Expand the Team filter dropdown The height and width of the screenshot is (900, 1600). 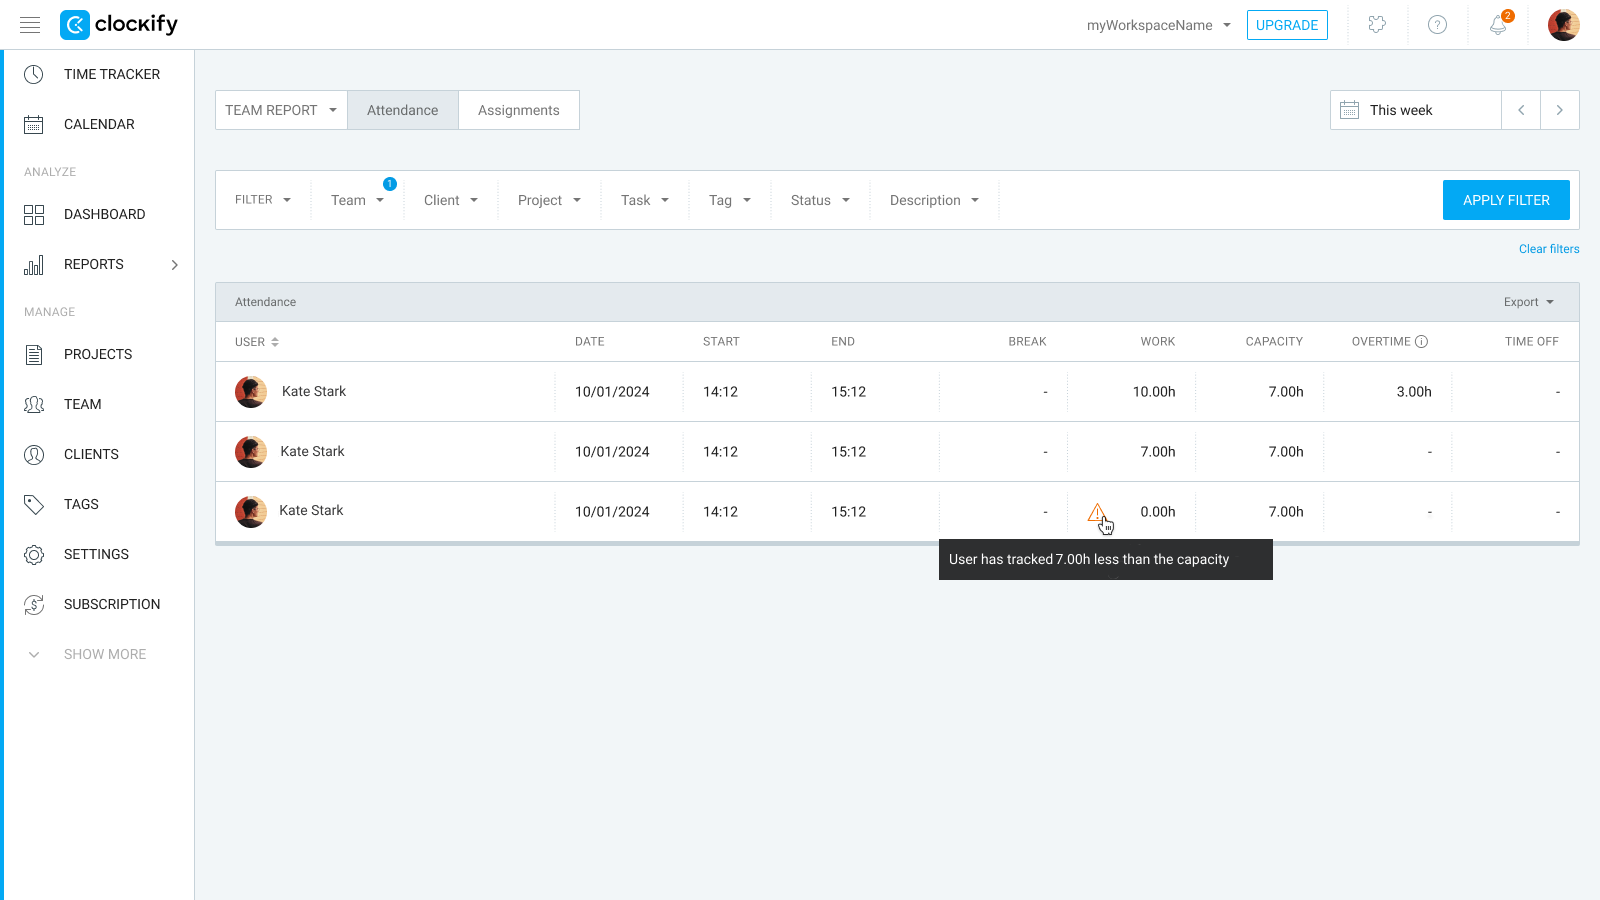[357, 200]
